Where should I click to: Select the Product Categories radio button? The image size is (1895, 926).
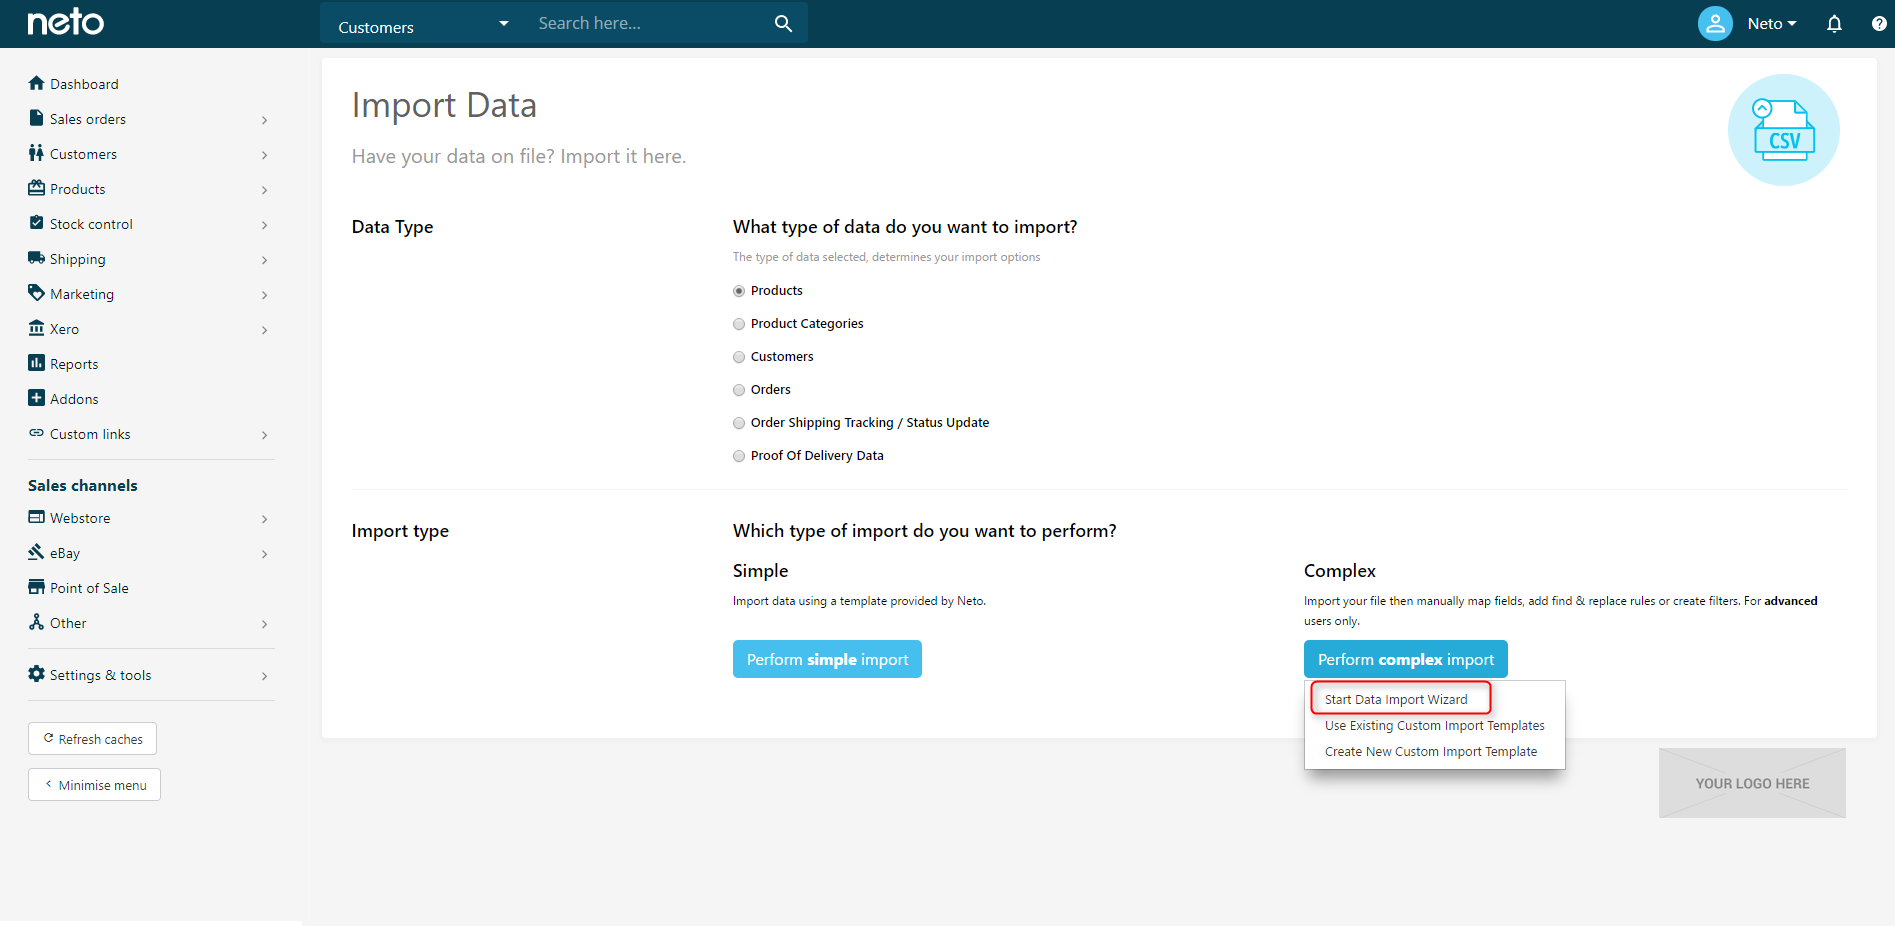[x=739, y=324]
